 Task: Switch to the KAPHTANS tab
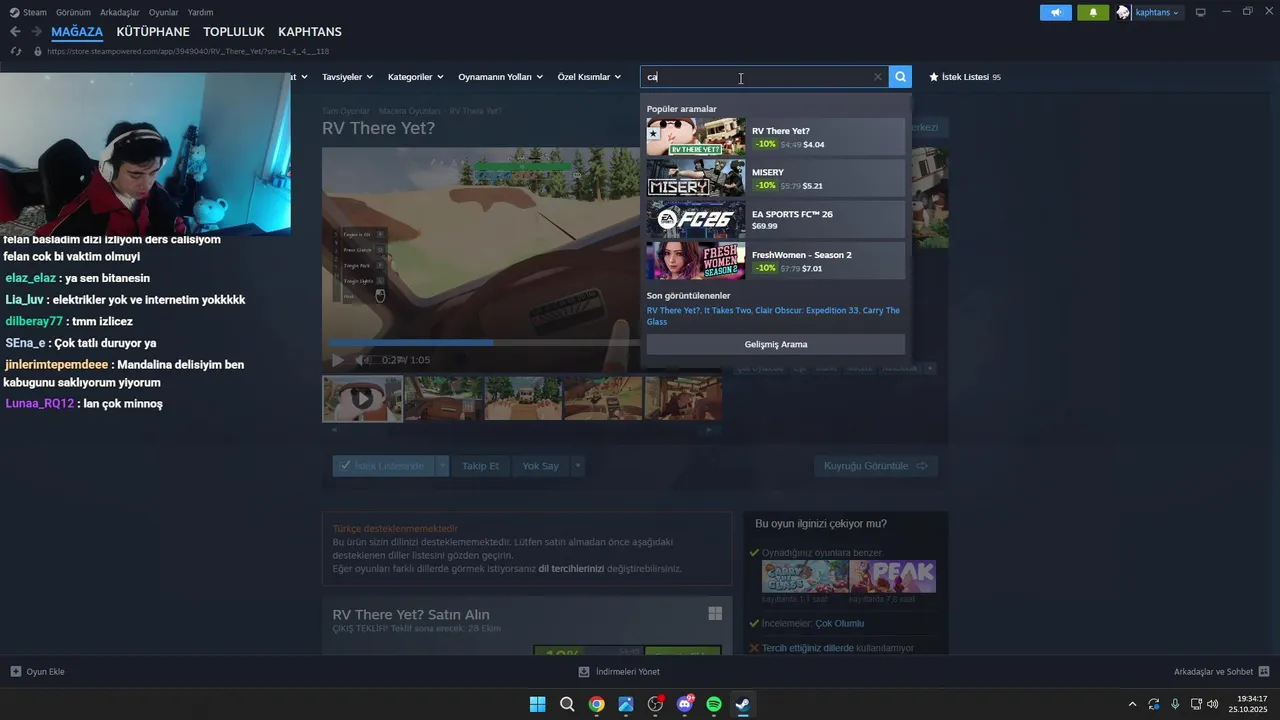point(310,32)
